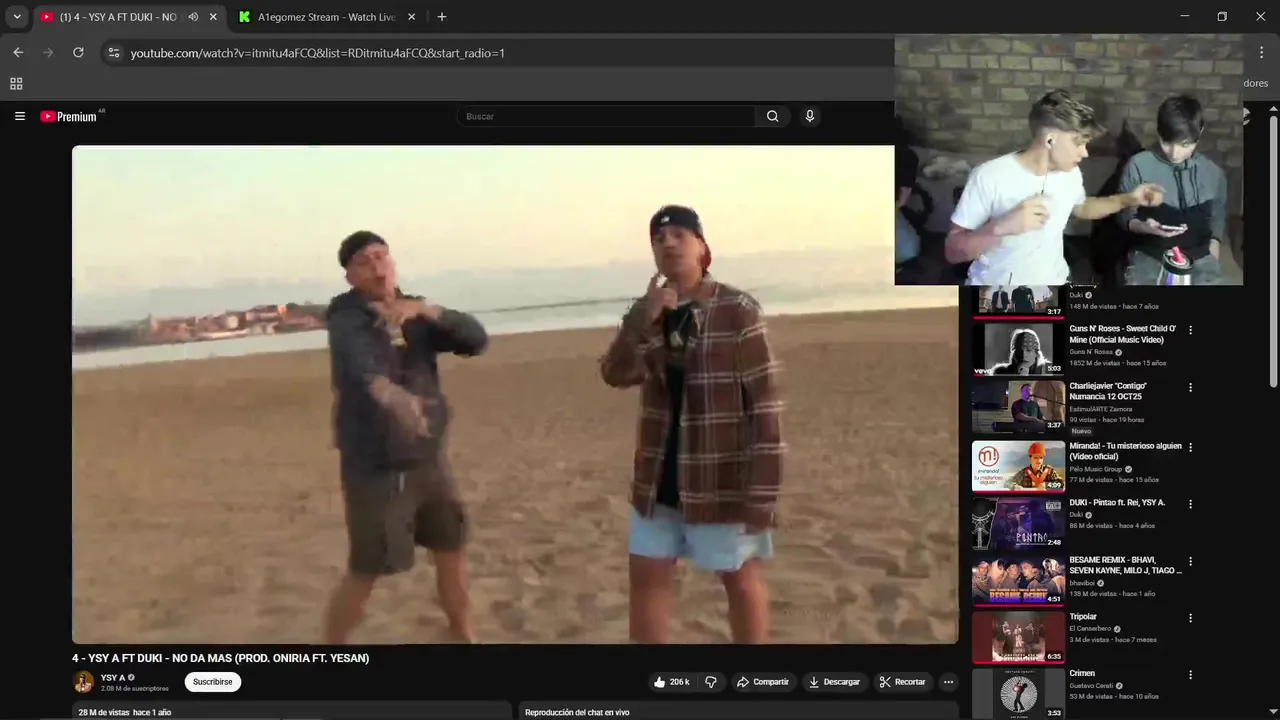Open Pelo Music Group channel name
1280x720 pixels.
click(1096, 469)
